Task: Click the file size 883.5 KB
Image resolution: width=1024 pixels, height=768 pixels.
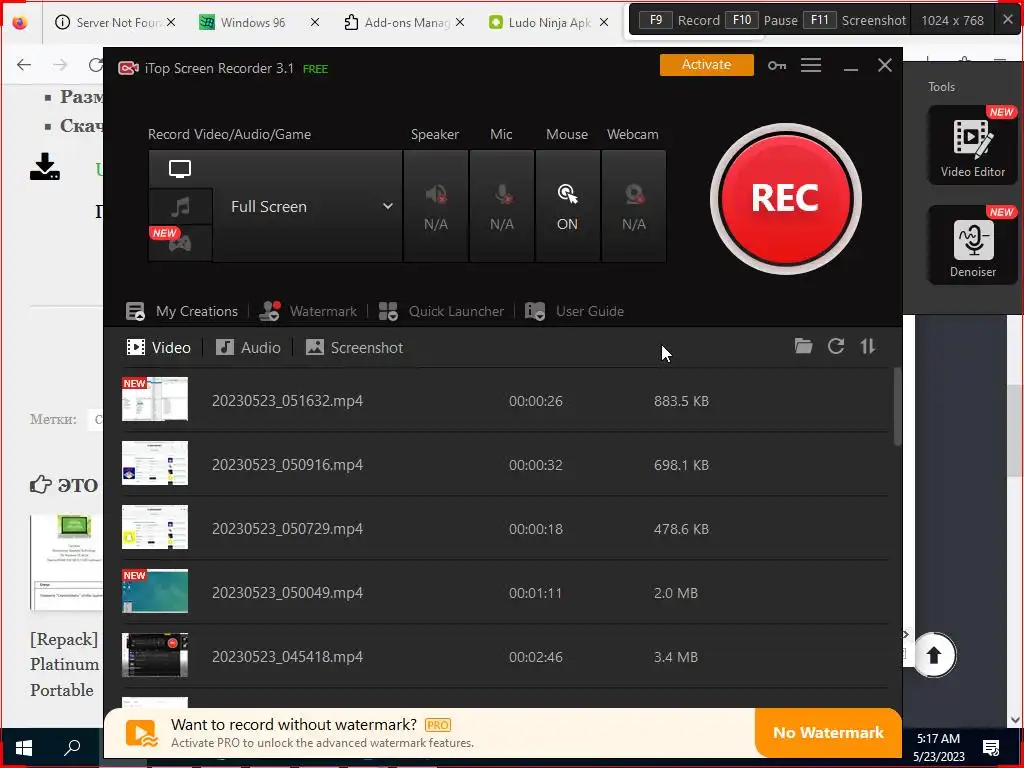Action: [681, 401]
